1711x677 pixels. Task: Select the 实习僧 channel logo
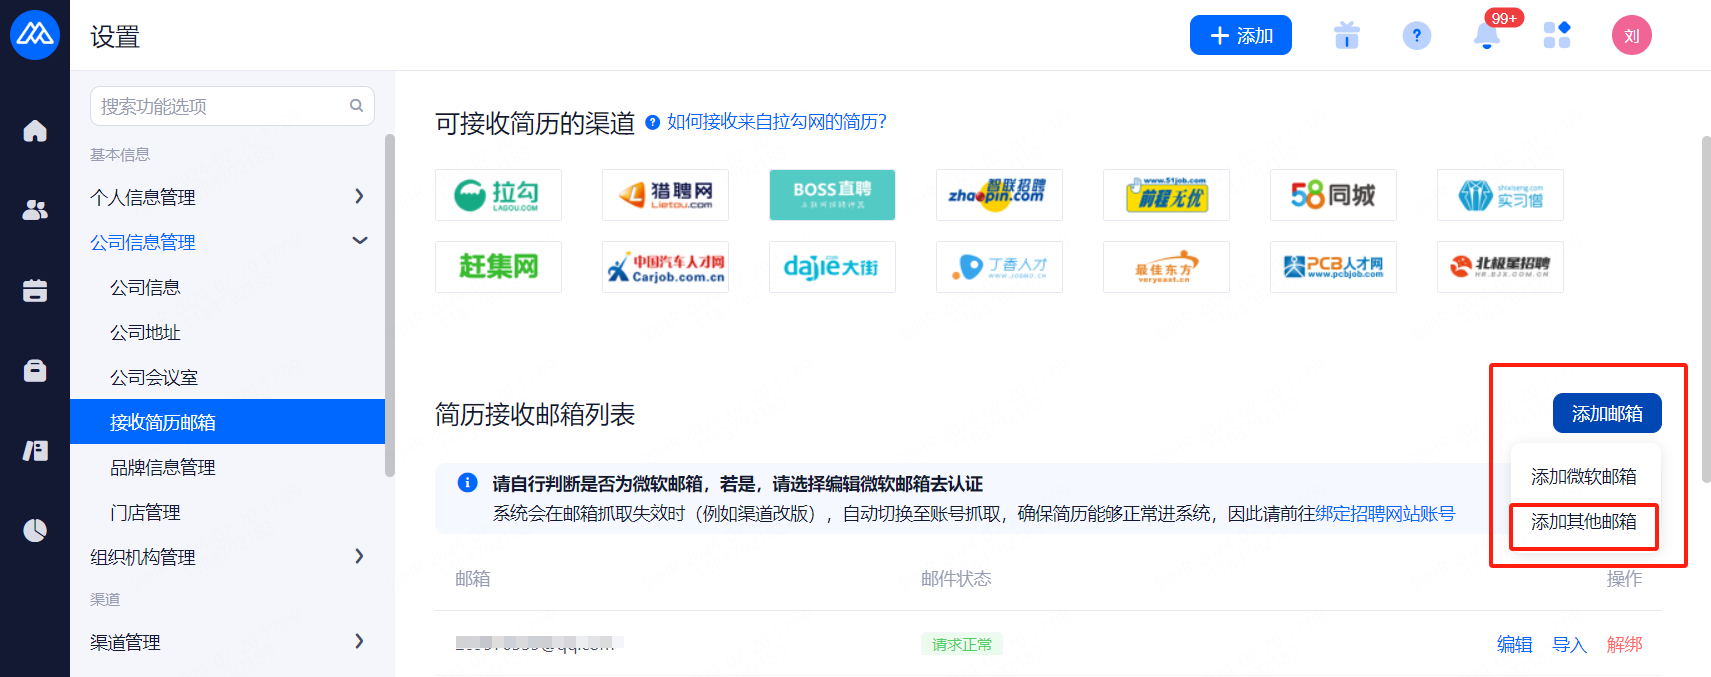(x=1500, y=195)
